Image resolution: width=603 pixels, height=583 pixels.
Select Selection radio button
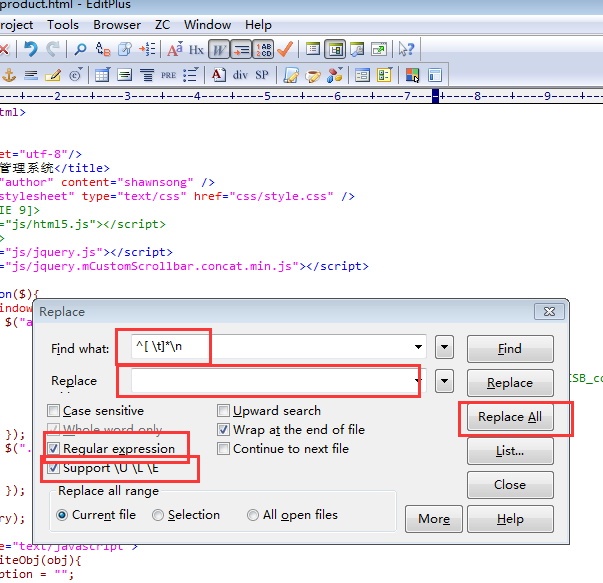(x=158, y=515)
